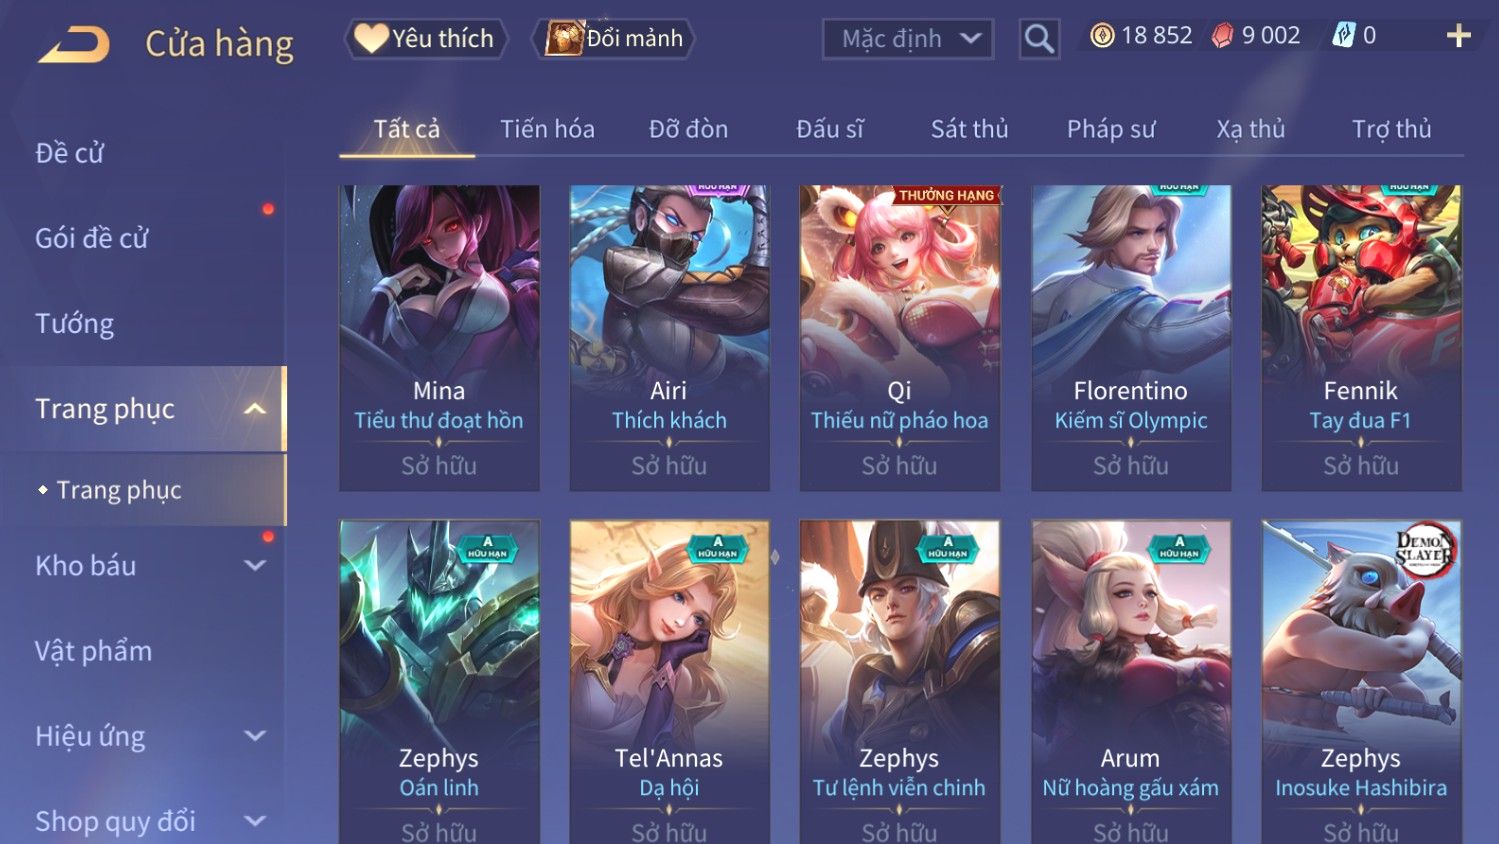Image resolution: width=1499 pixels, height=844 pixels.
Task: Expand the Kho báu sidebar section
Action: (255, 566)
